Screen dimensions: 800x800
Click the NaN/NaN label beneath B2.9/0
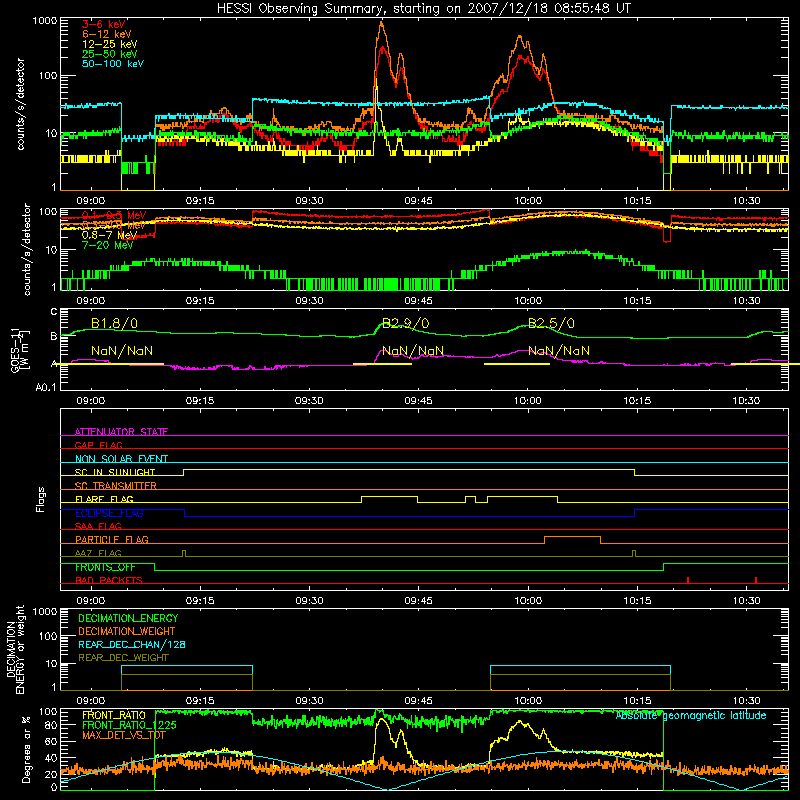coord(413,351)
